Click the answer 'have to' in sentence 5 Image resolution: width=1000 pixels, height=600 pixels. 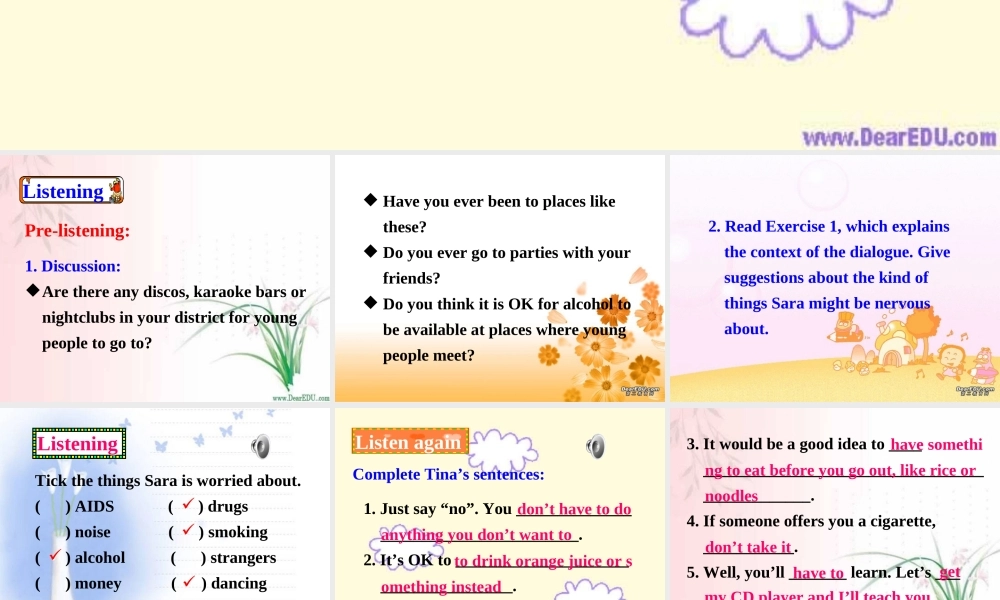point(818,573)
